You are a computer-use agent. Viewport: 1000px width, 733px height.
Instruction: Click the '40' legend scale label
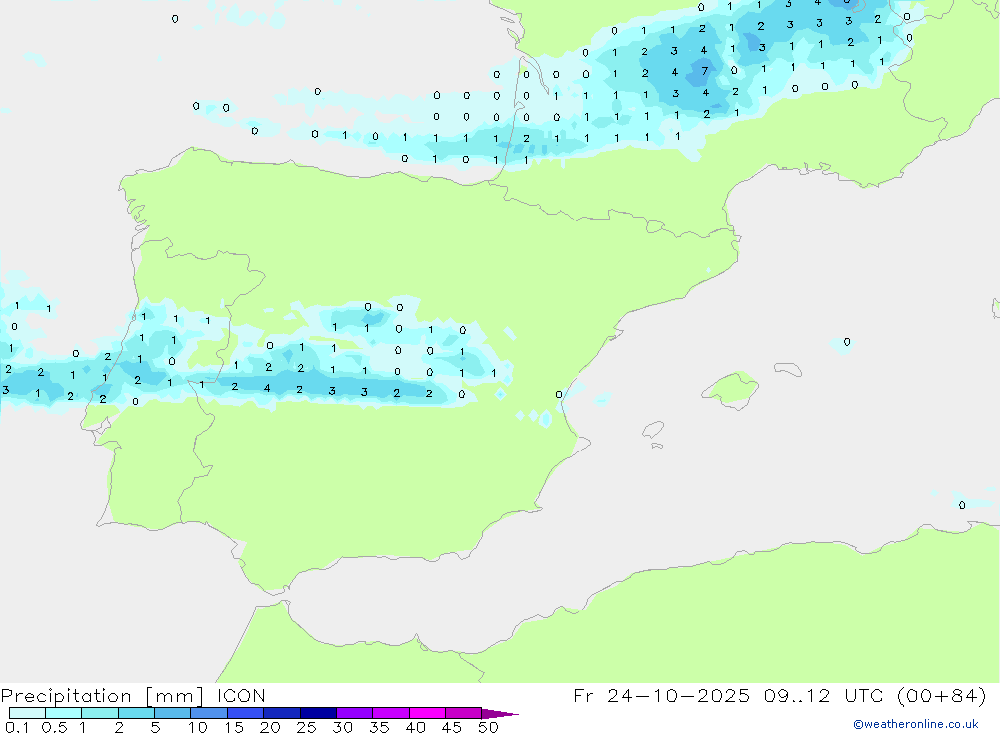[416, 727]
